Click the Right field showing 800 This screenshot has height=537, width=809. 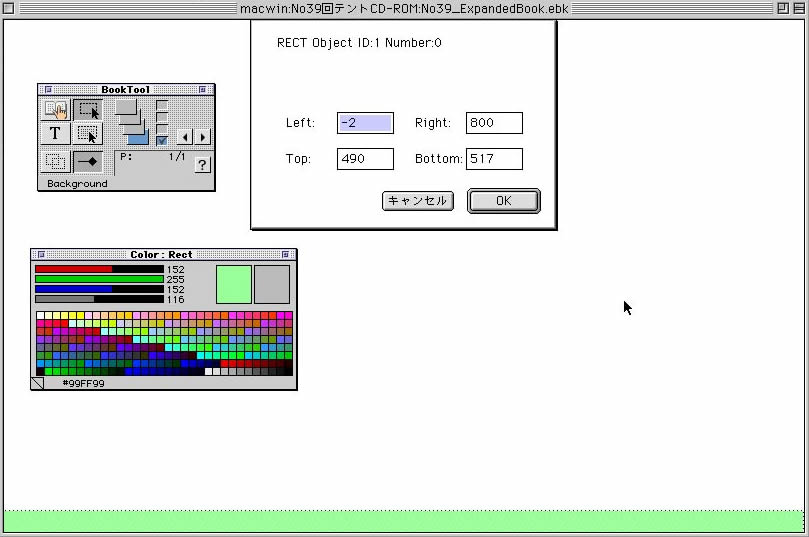click(494, 123)
